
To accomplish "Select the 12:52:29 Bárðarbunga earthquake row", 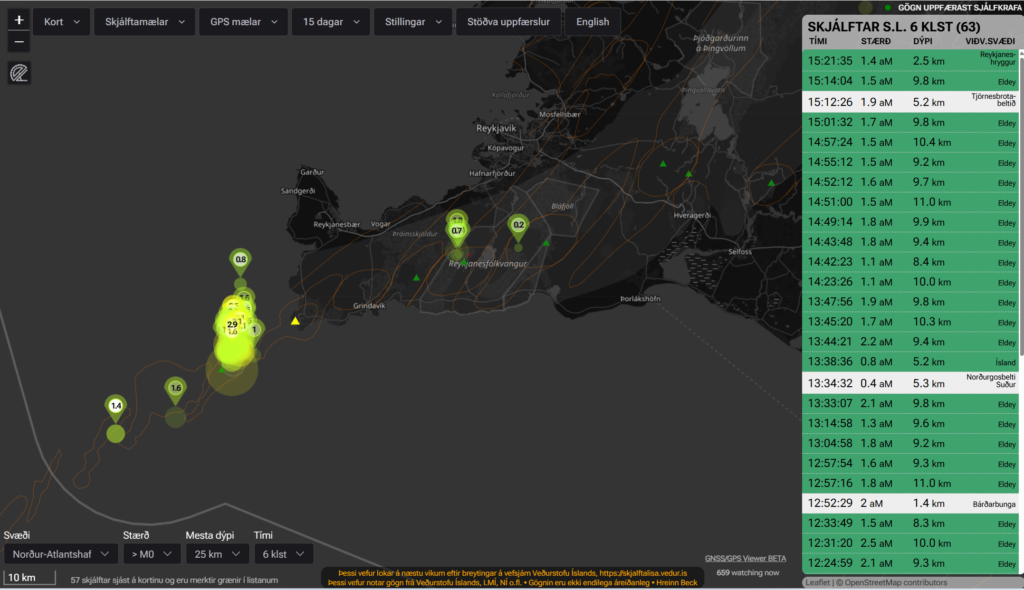I will coord(911,503).
